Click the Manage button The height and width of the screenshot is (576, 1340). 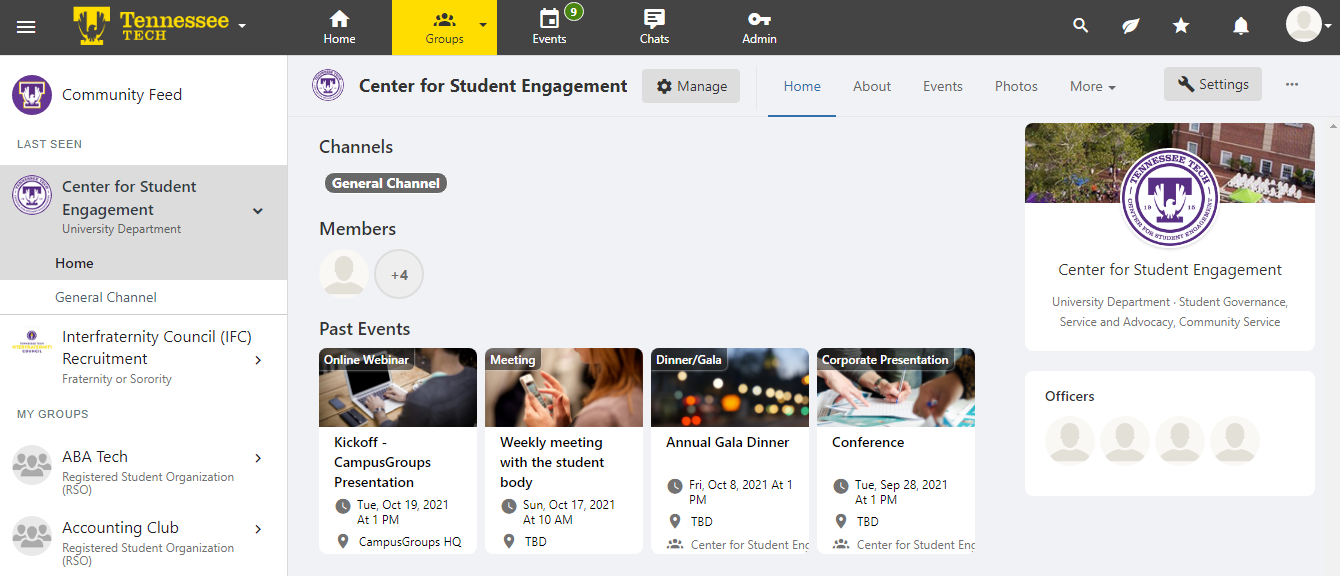pyautogui.click(x=691, y=86)
